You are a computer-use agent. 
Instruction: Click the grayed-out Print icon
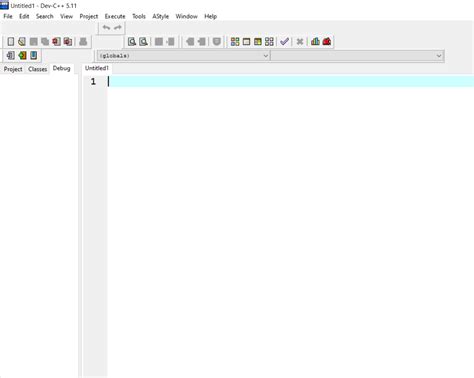83,42
